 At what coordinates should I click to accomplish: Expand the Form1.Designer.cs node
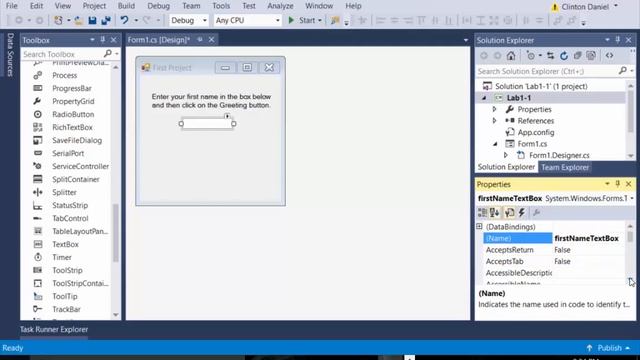click(505, 155)
